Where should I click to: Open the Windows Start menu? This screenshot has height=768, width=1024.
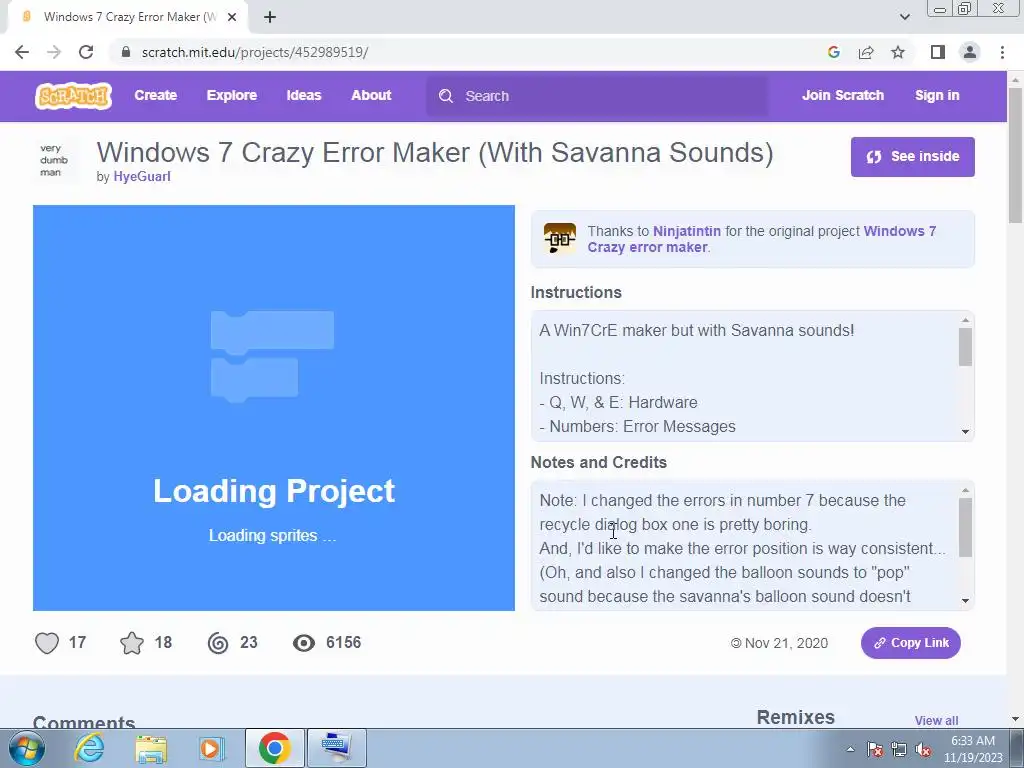coord(27,748)
